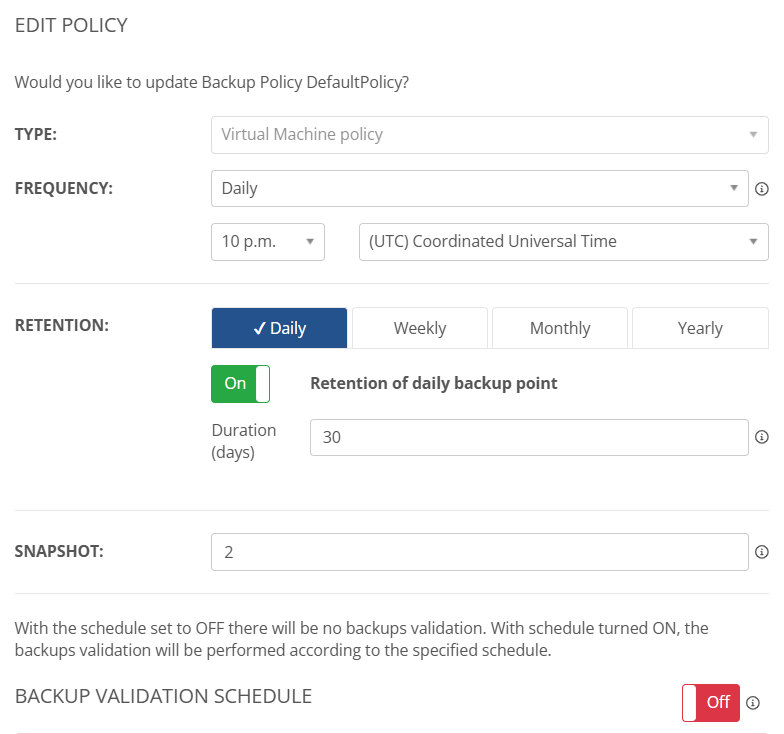Click the Duration (days) input field
Screen dimensions: 784x734
[x=528, y=437]
